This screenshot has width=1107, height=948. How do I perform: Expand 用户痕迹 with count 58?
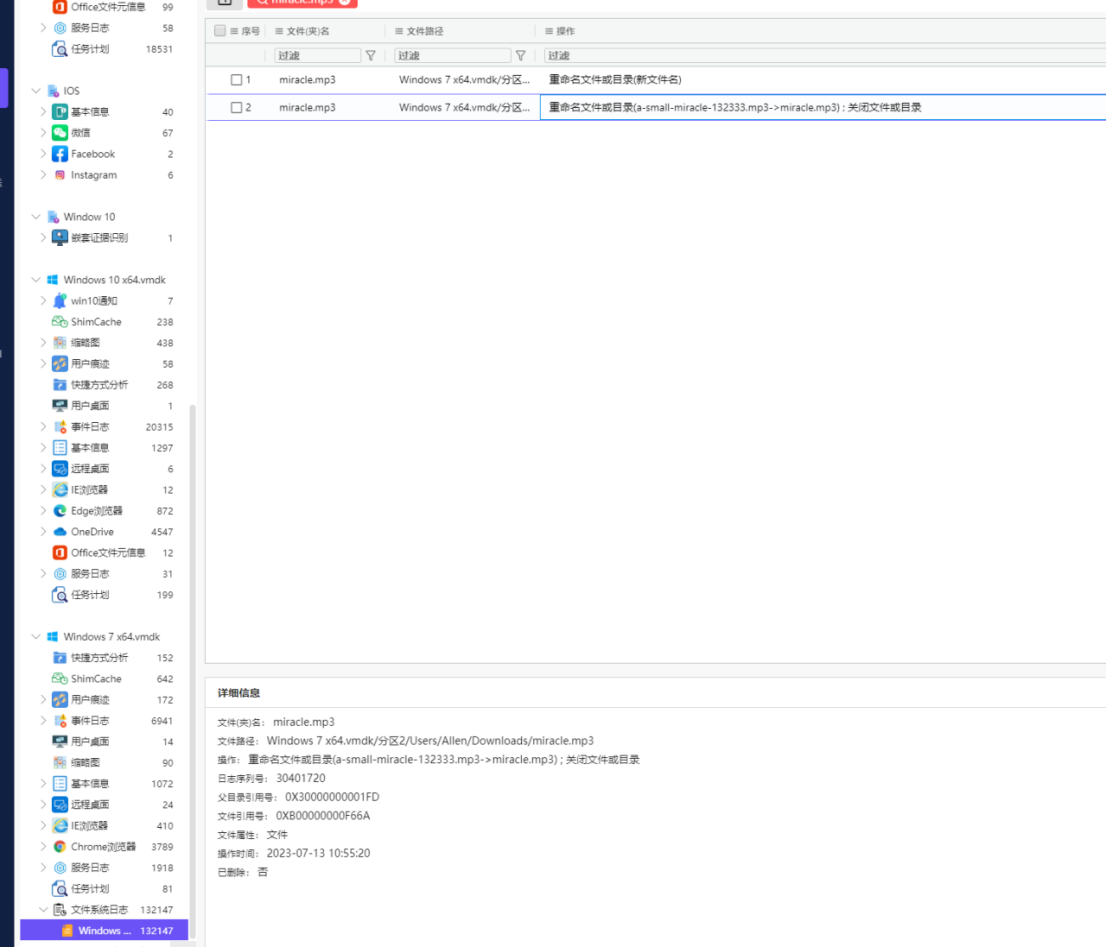43,364
